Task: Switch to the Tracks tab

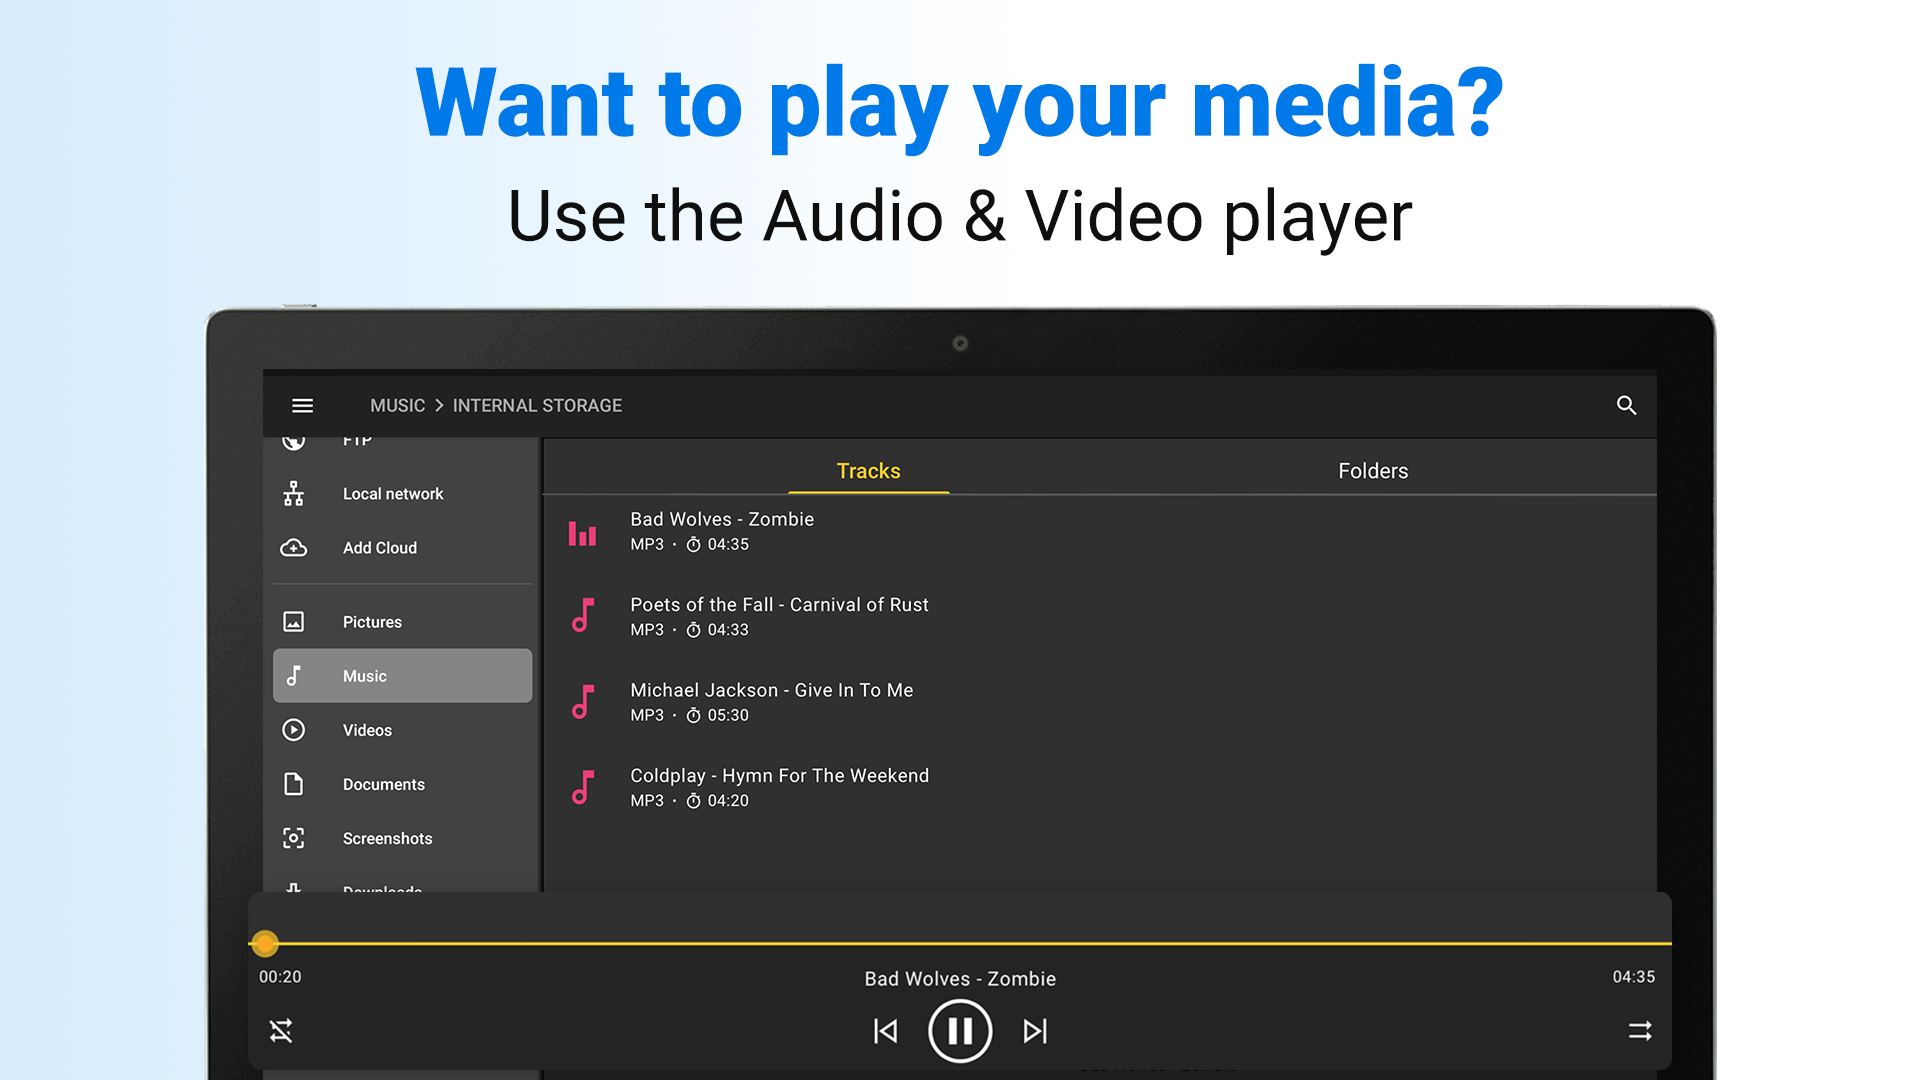Action: coord(868,470)
